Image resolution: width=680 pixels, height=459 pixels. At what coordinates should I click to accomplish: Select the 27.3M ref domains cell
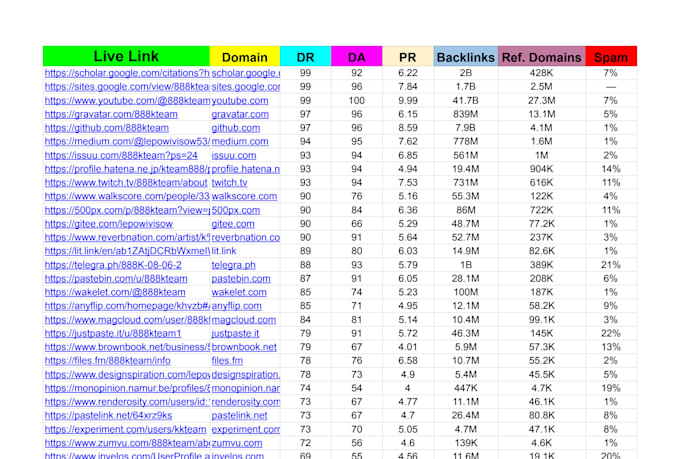point(542,101)
